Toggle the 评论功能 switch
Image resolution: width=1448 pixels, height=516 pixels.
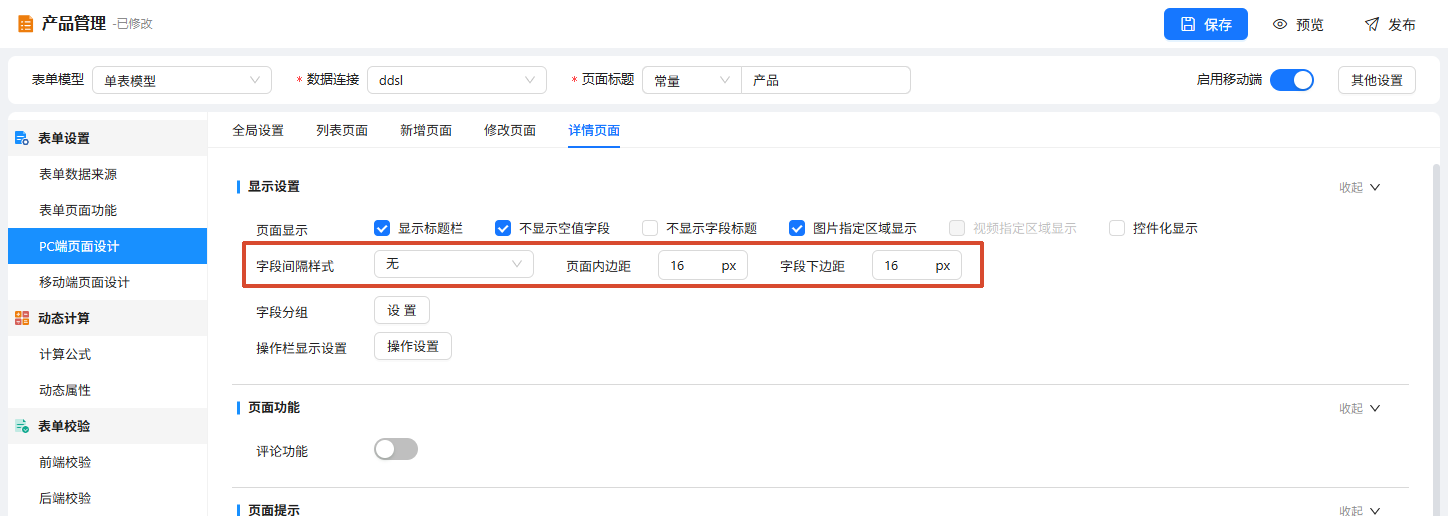point(396,449)
